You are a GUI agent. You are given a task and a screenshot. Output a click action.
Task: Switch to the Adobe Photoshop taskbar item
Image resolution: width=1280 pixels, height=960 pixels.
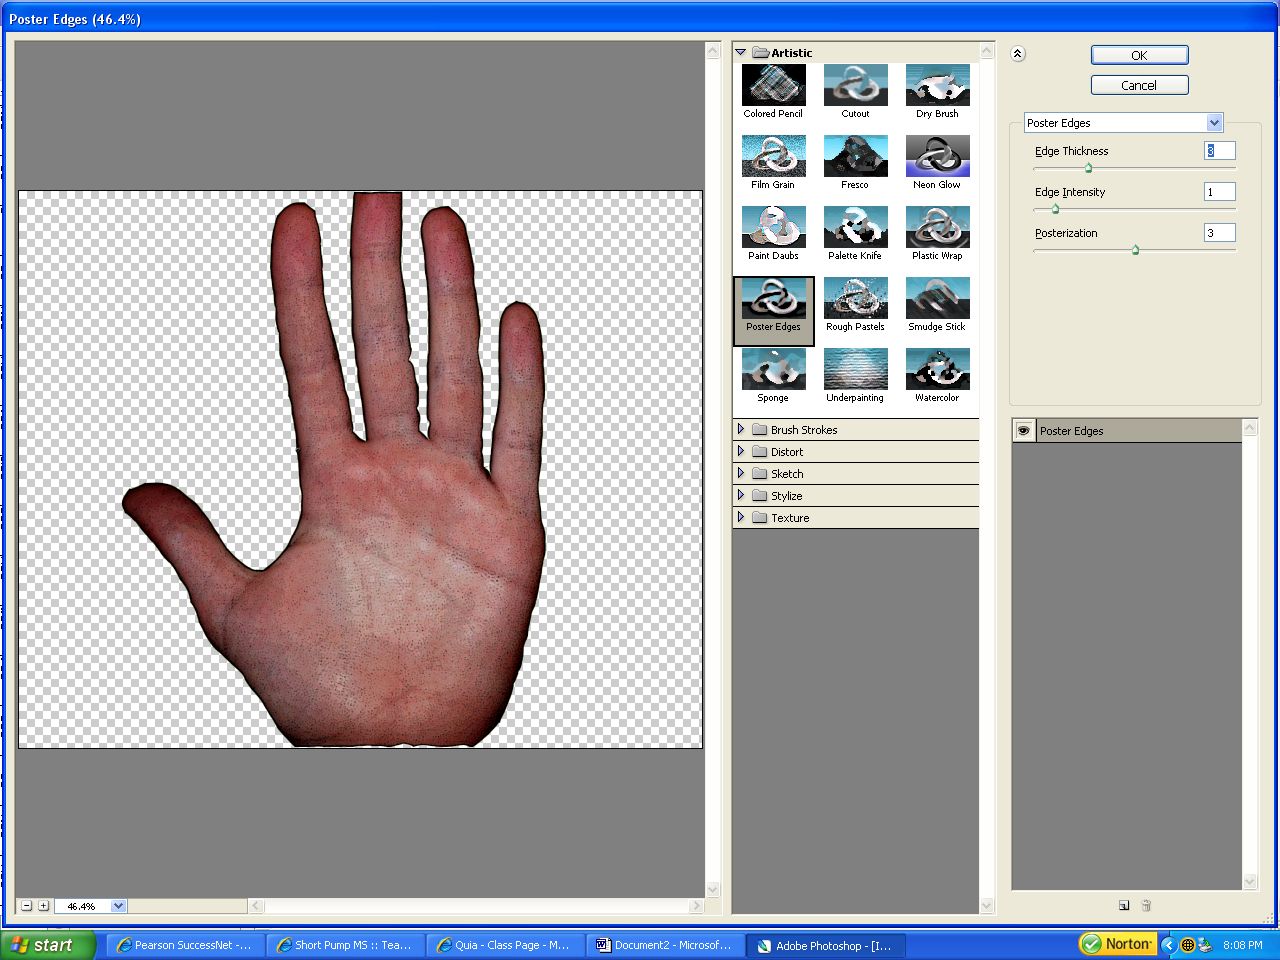(826, 945)
